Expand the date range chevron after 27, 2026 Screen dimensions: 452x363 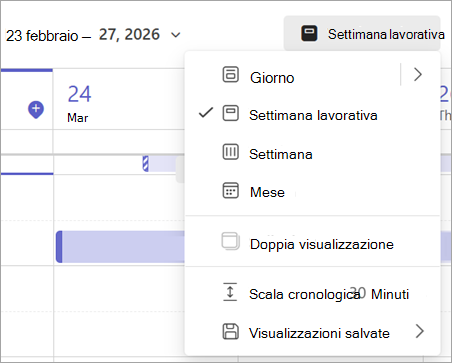(x=175, y=35)
